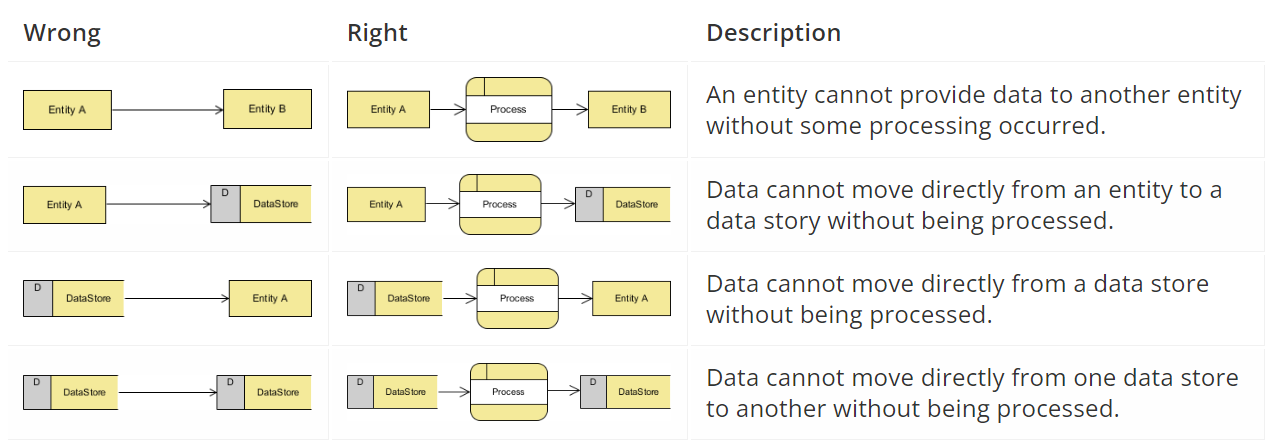
Task: Click Entity B in first Right diagram
Action: point(629,109)
